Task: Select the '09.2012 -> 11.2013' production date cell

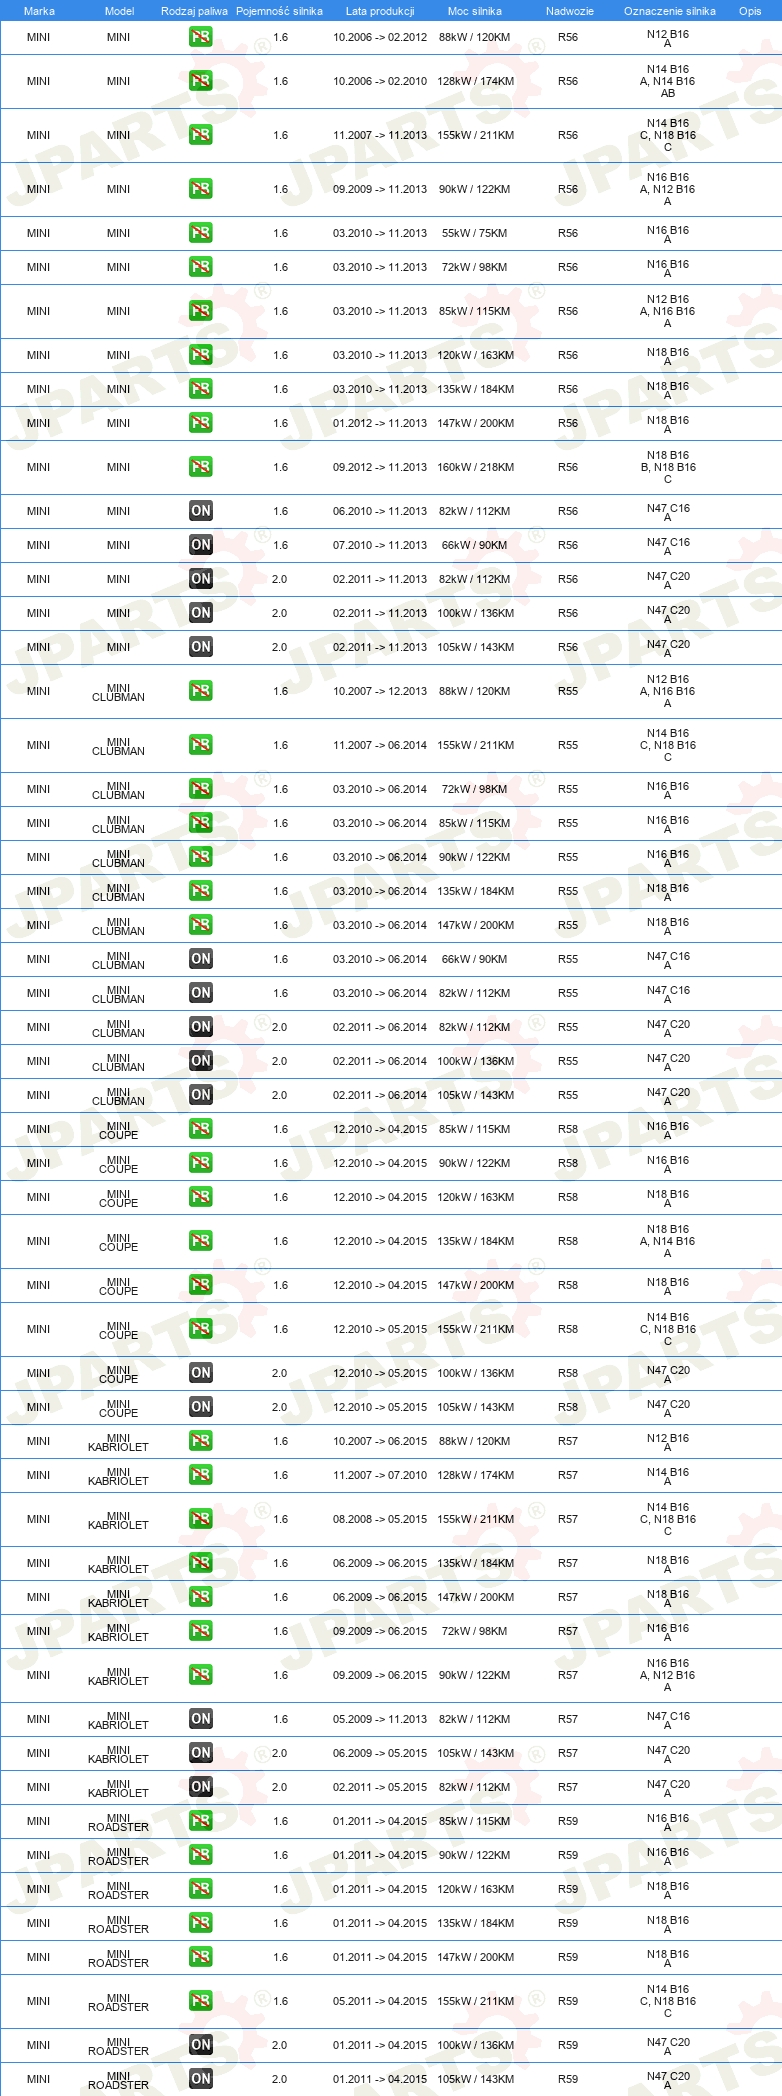Action: (380, 467)
